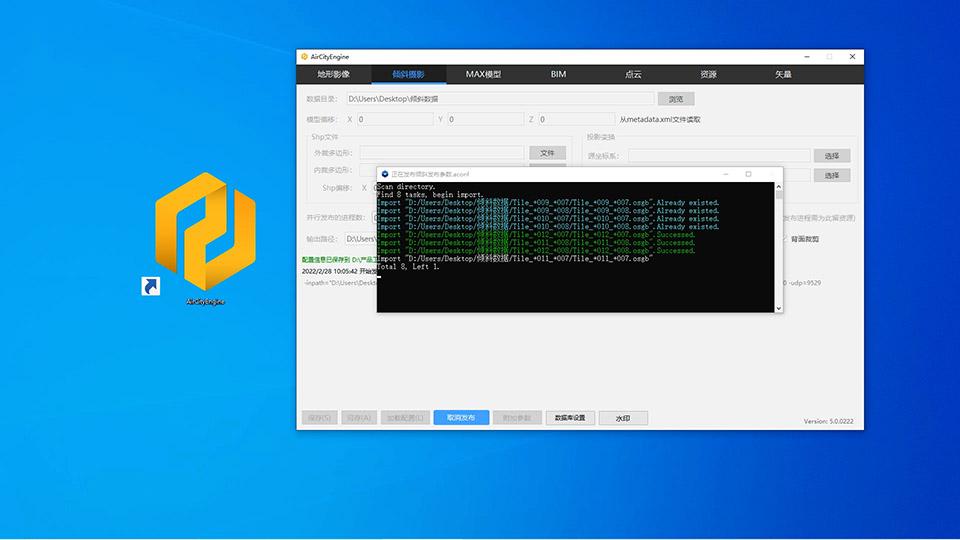The width and height of the screenshot is (960, 540).
Task: Click the model offset X input field
Action: (395, 119)
